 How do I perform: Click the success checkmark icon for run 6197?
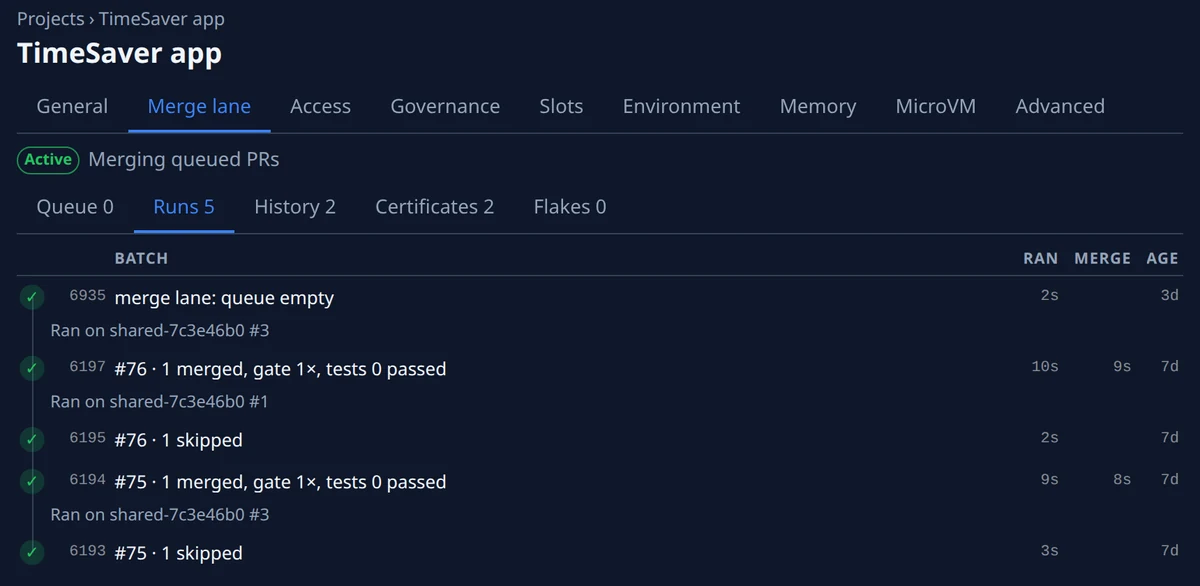tap(33, 368)
